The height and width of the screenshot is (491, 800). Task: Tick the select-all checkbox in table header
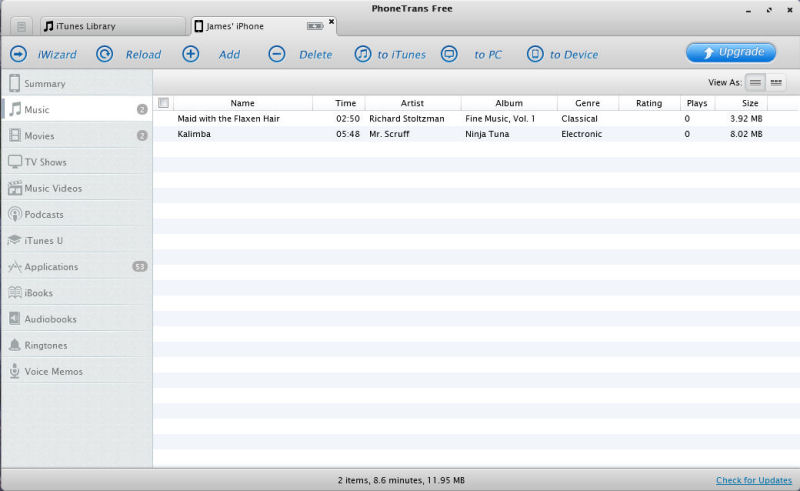[164, 103]
